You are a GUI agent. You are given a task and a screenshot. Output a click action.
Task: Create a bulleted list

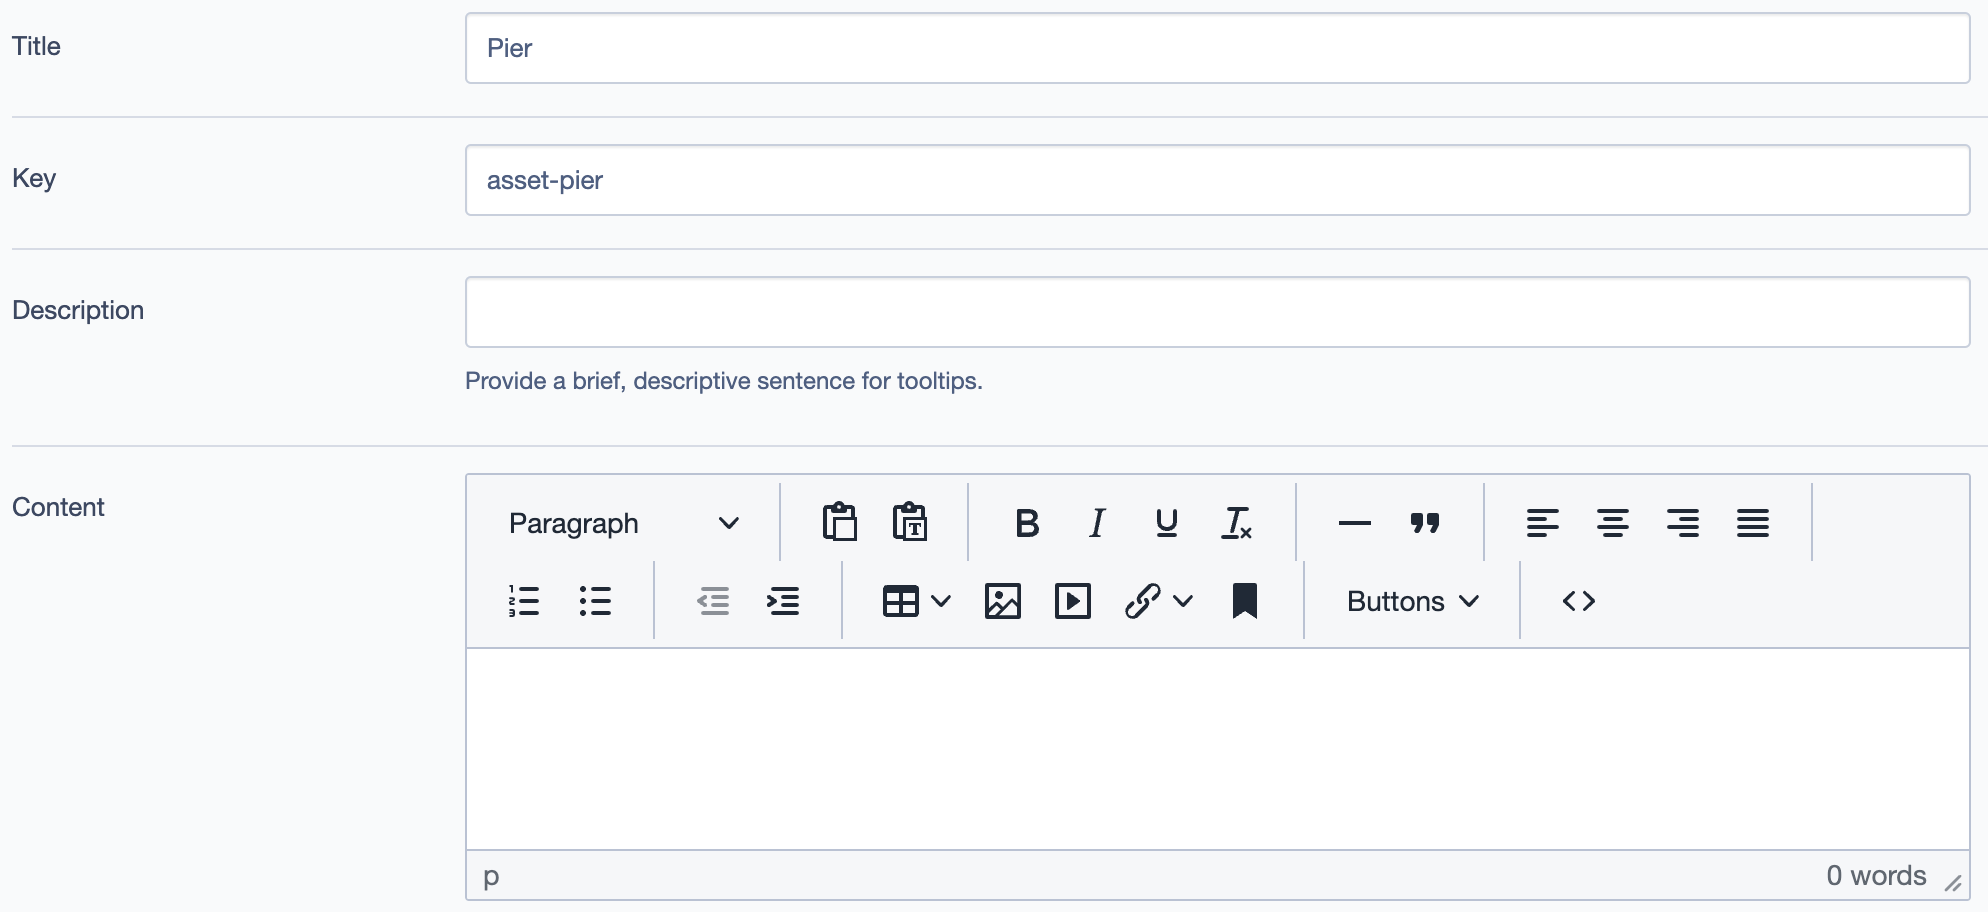(x=595, y=600)
